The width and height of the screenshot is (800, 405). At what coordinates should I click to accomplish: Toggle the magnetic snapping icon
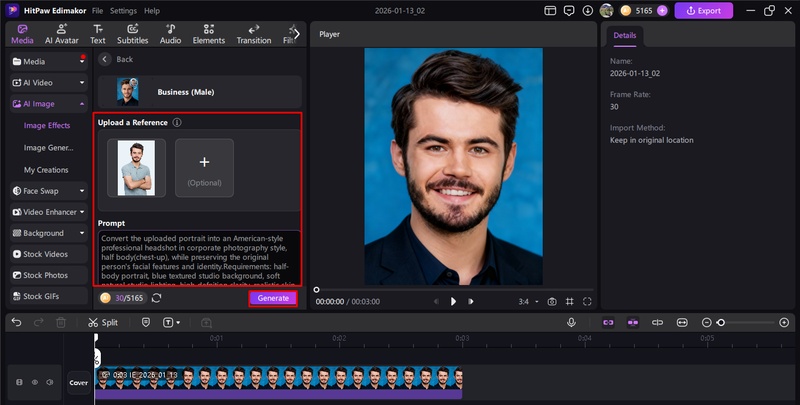click(633, 322)
